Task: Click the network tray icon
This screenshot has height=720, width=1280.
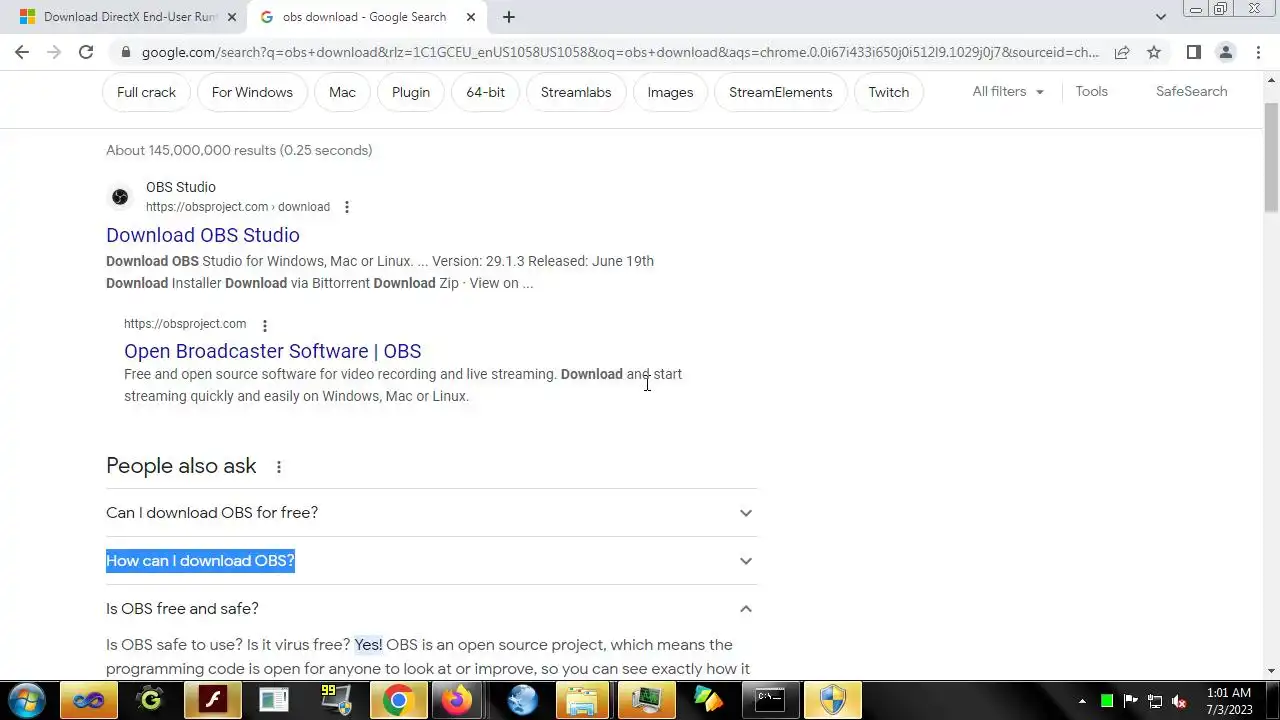Action: pyautogui.click(x=1155, y=701)
